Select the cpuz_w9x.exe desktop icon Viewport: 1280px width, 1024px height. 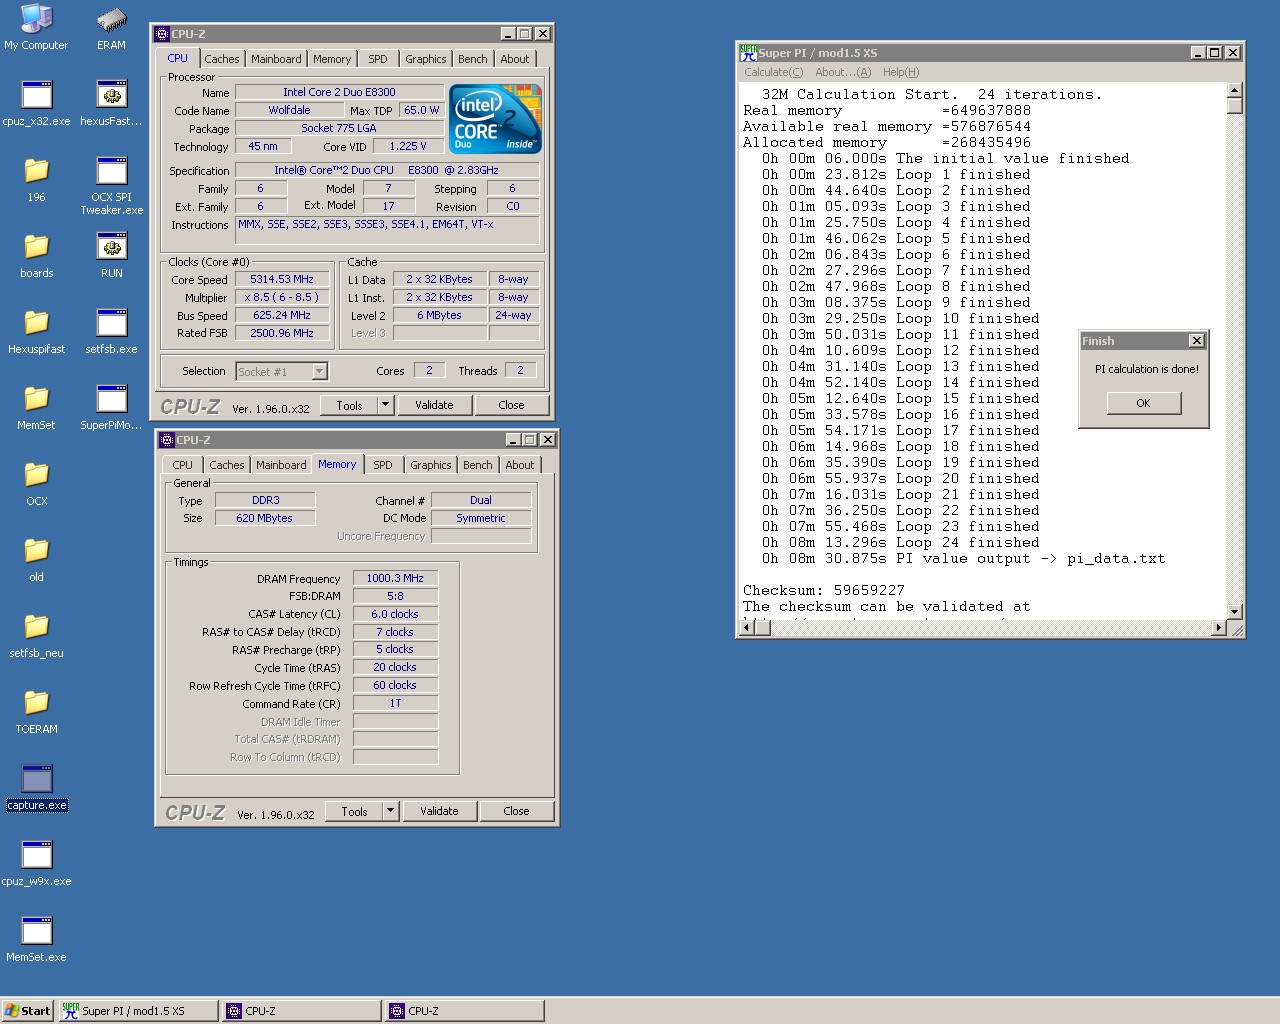coord(36,864)
